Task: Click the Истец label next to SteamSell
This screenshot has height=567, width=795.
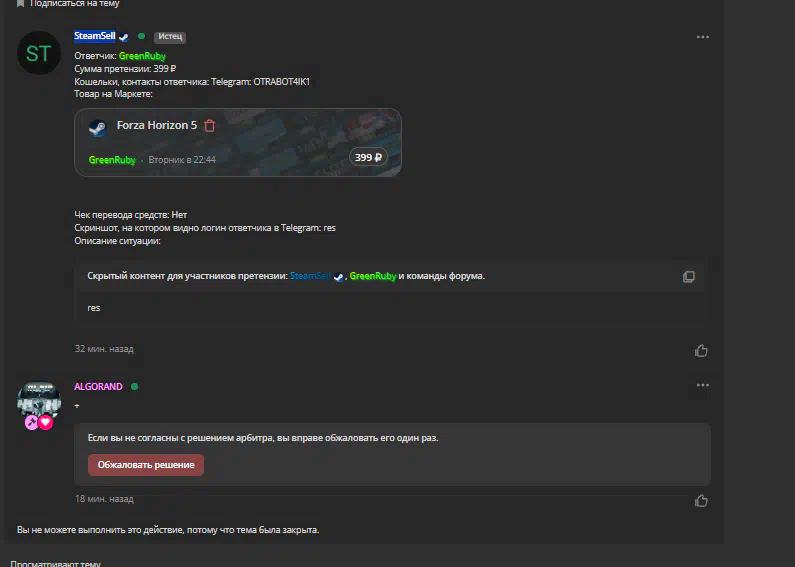Action: coord(170,37)
